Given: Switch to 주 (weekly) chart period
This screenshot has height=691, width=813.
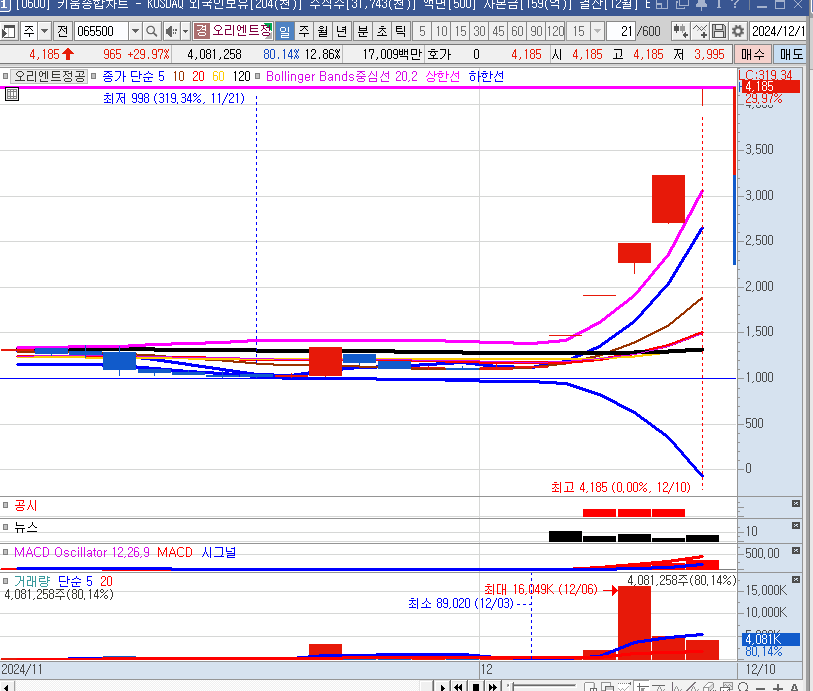Looking at the screenshot, I should [x=304, y=31].
